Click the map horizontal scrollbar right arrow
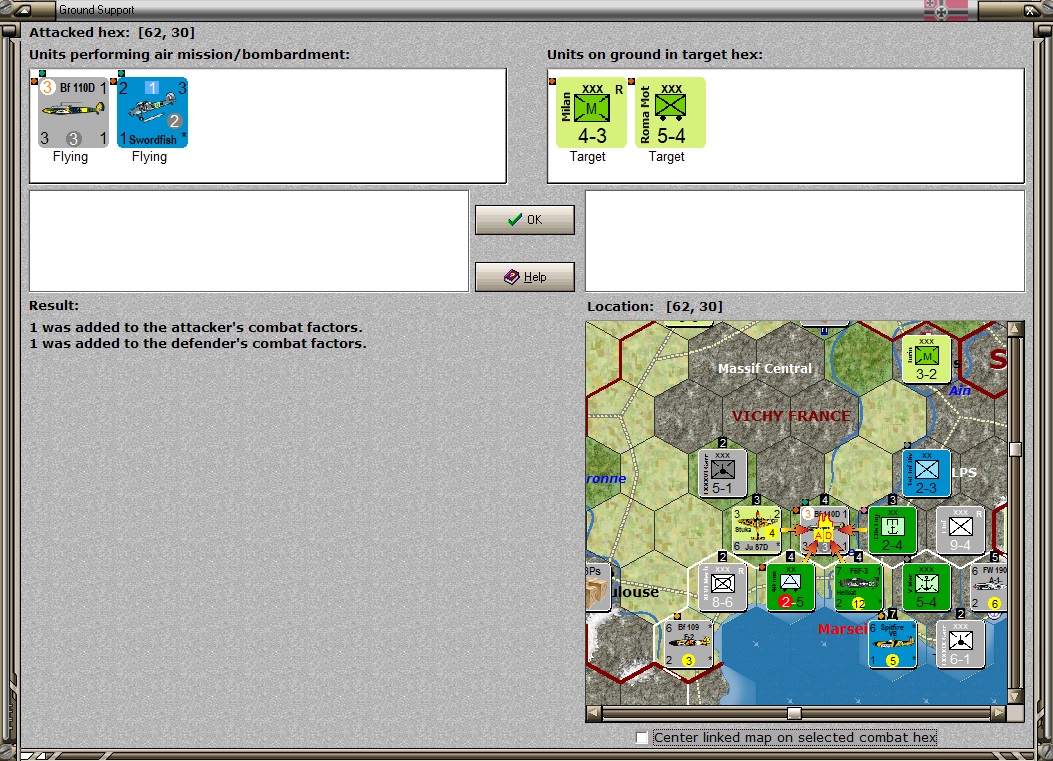Screen dimensions: 1053x761 pos(999,713)
